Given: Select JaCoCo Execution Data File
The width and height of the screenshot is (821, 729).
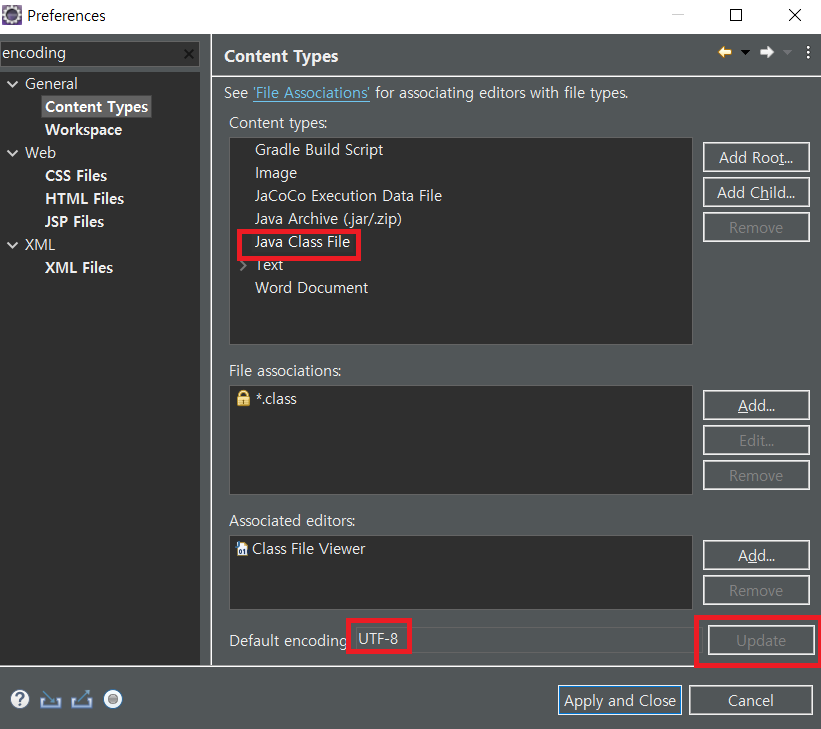Looking at the screenshot, I should coord(348,196).
